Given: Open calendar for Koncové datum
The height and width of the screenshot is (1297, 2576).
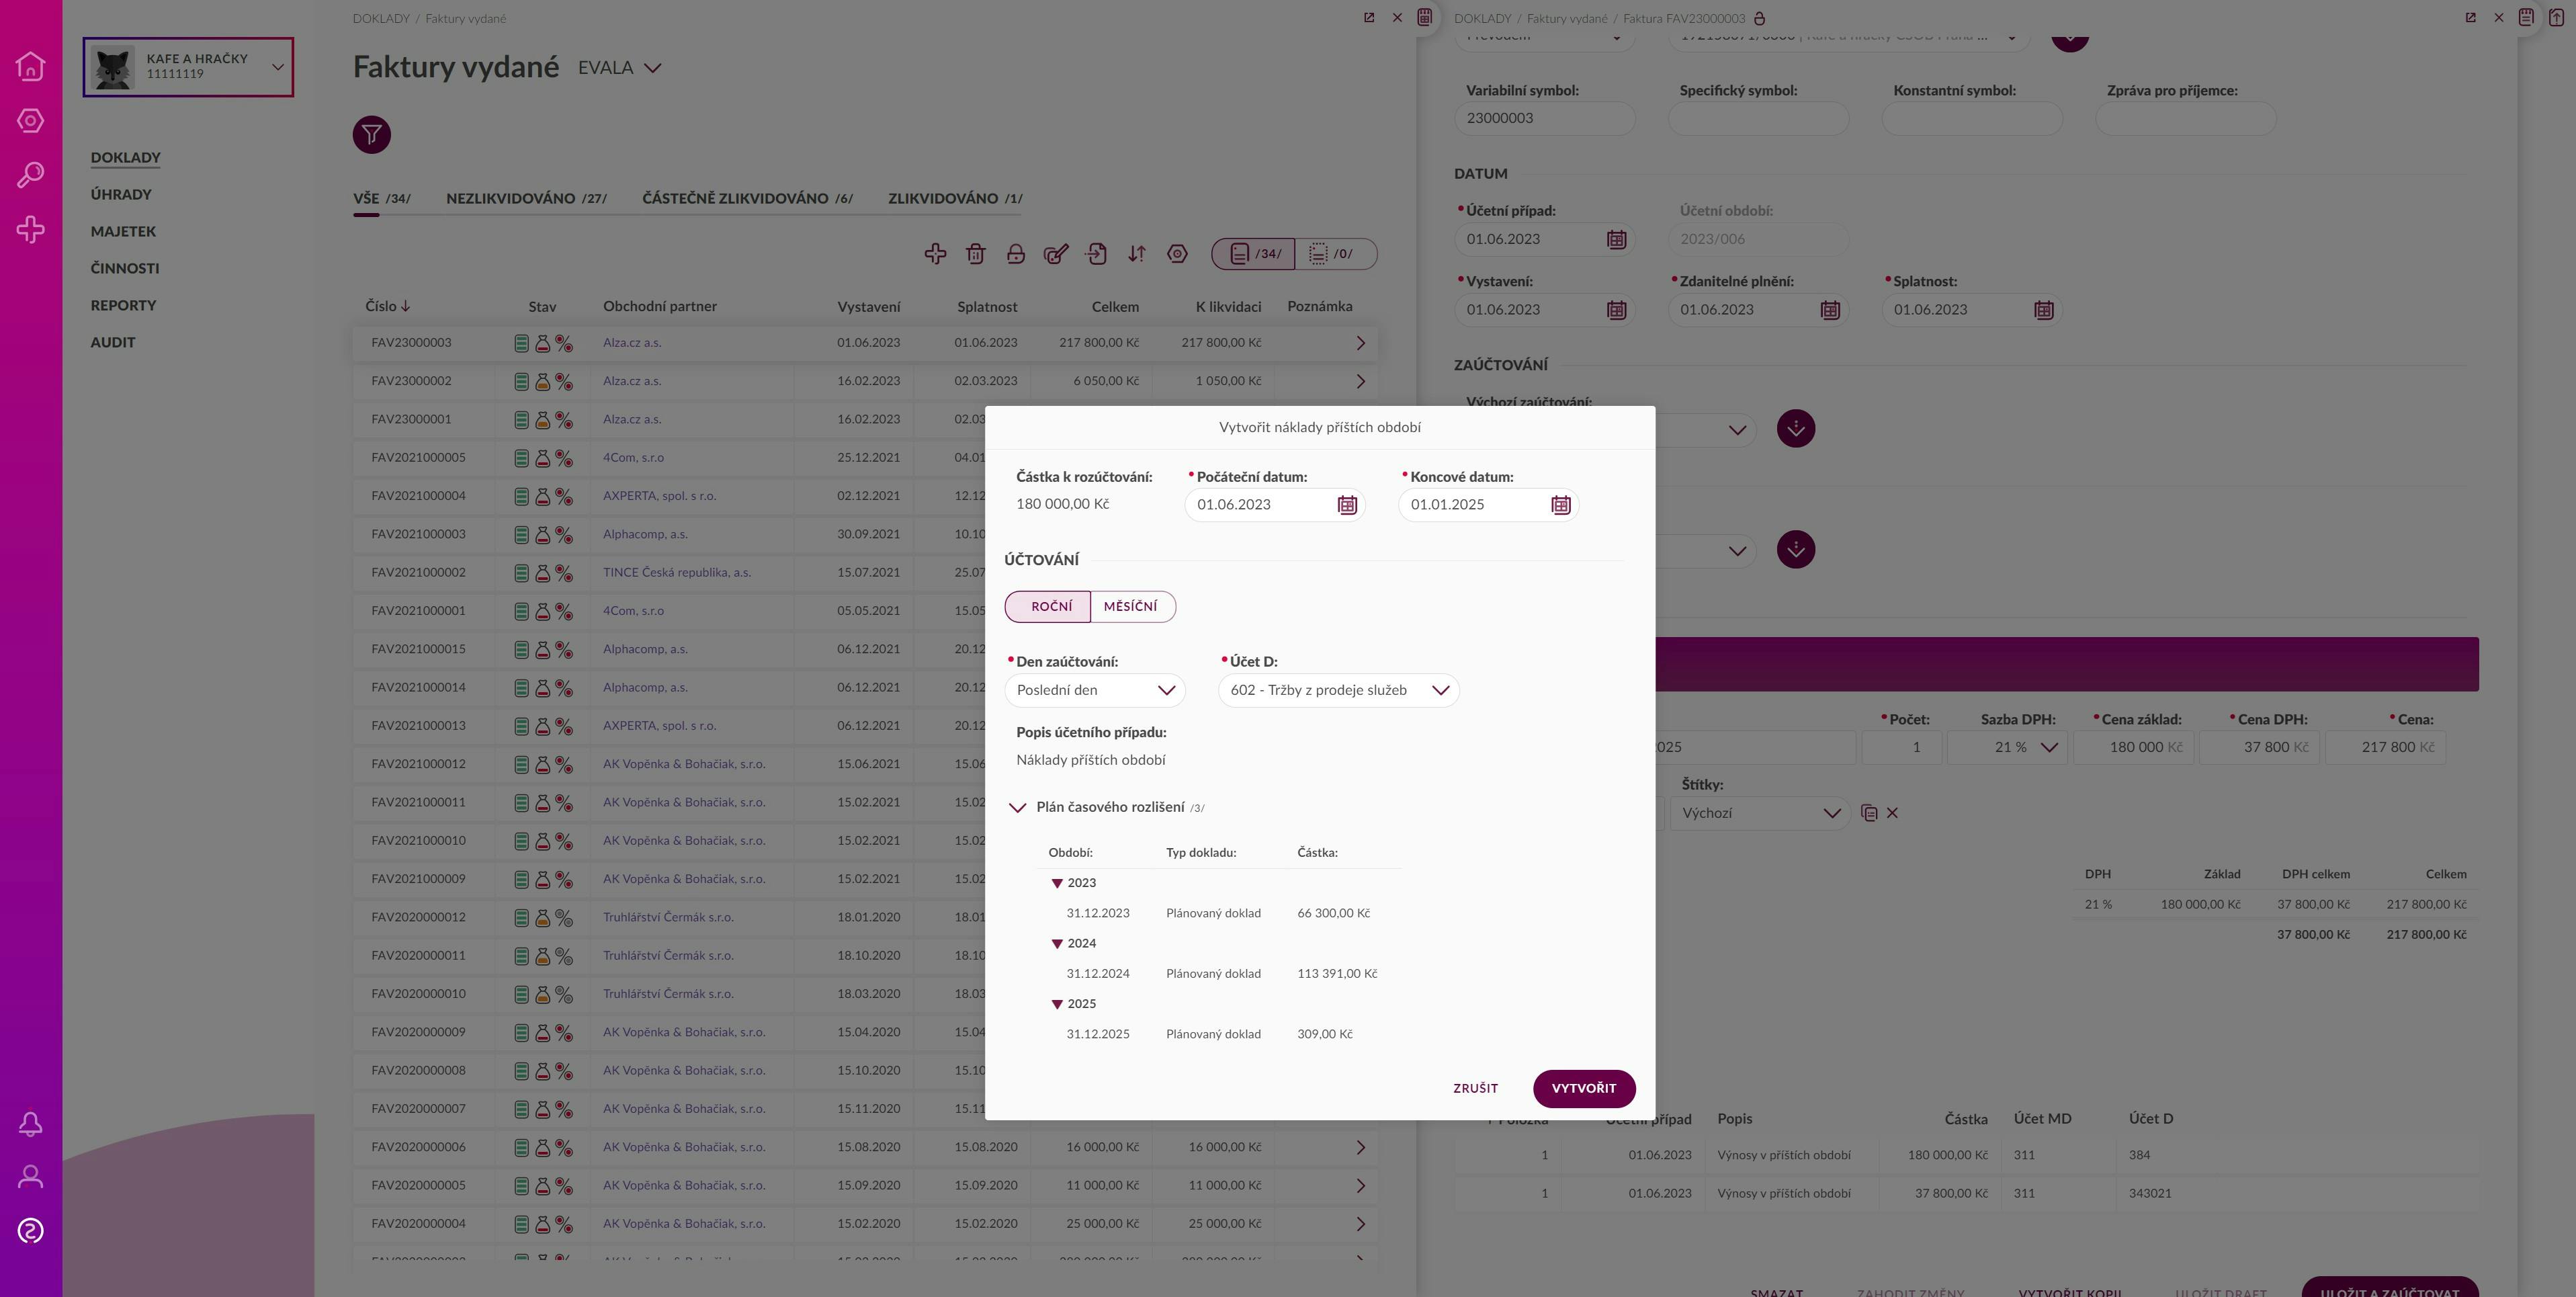Looking at the screenshot, I should pyautogui.click(x=1561, y=505).
